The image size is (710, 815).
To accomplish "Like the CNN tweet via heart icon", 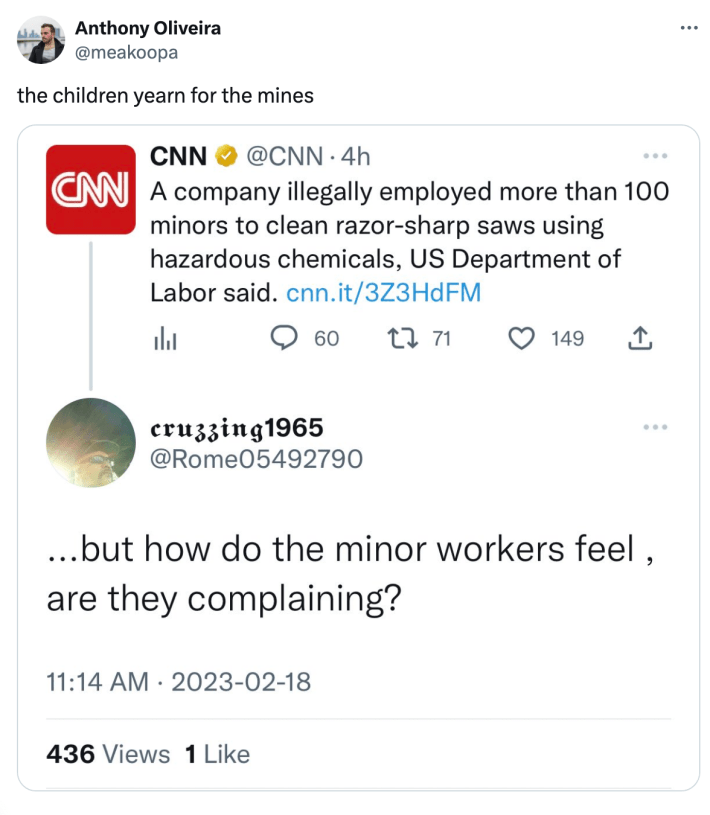I will pyautogui.click(x=520, y=338).
